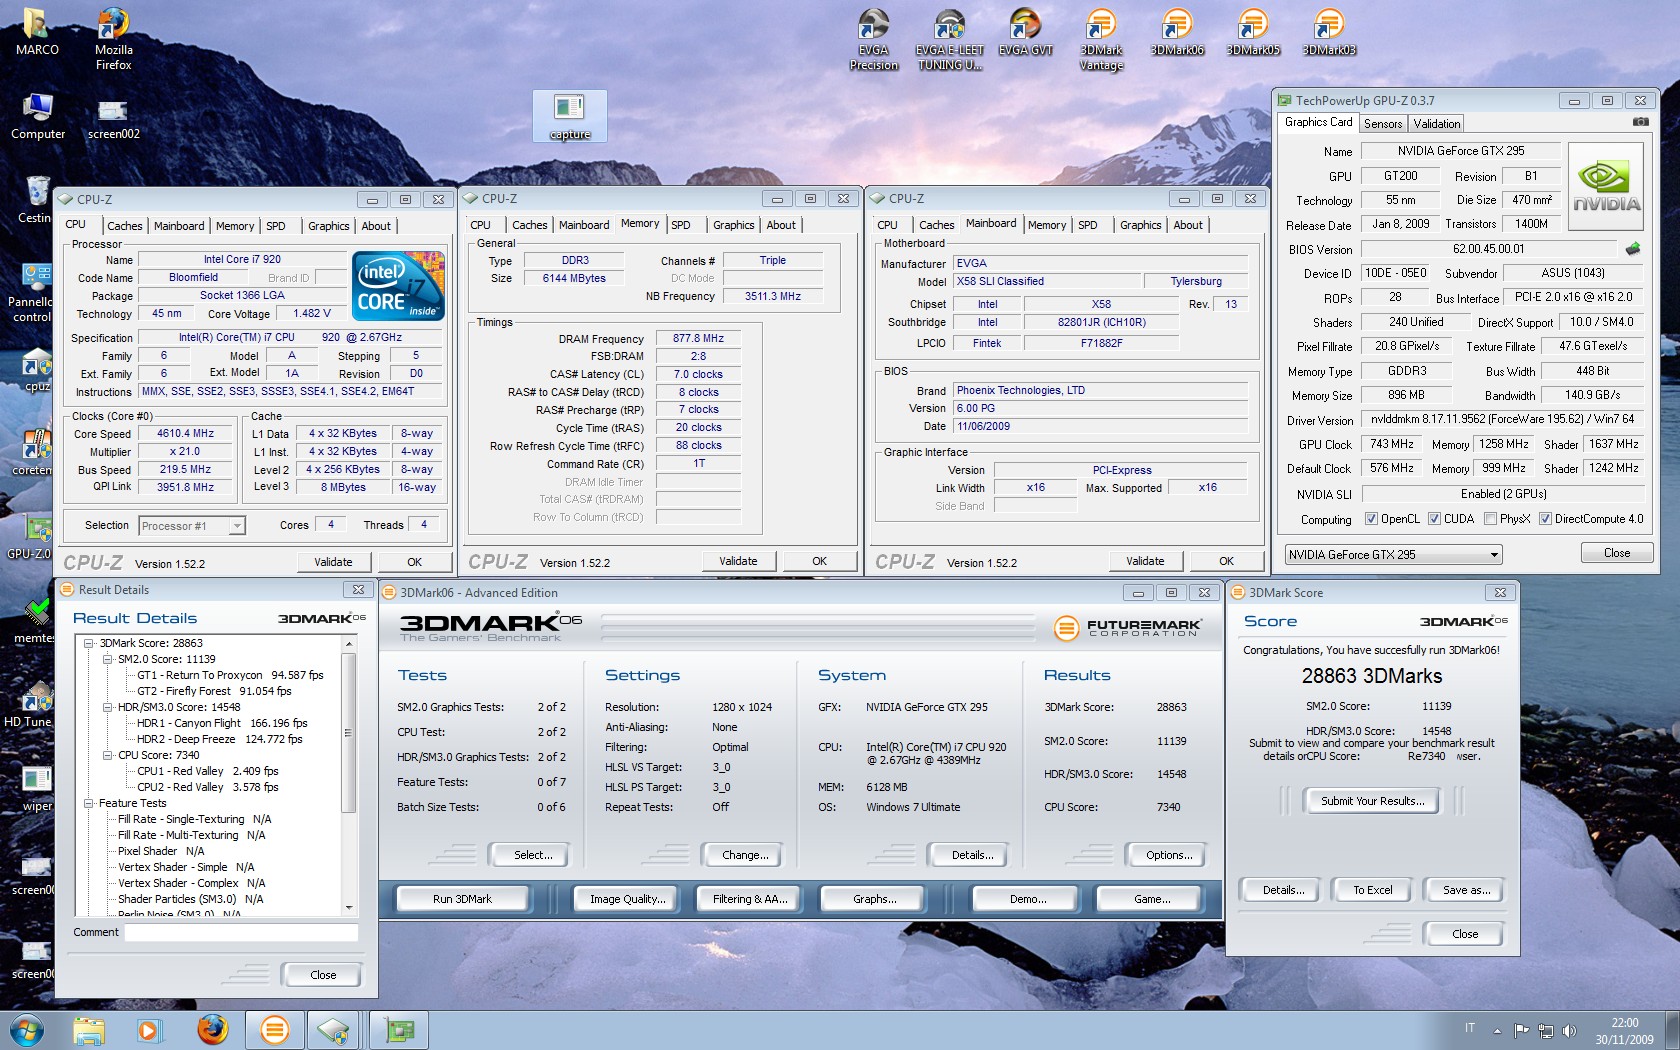1680x1050 pixels.
Task: Open About tab in left CPU-Z window
Action: click(376, 226)
